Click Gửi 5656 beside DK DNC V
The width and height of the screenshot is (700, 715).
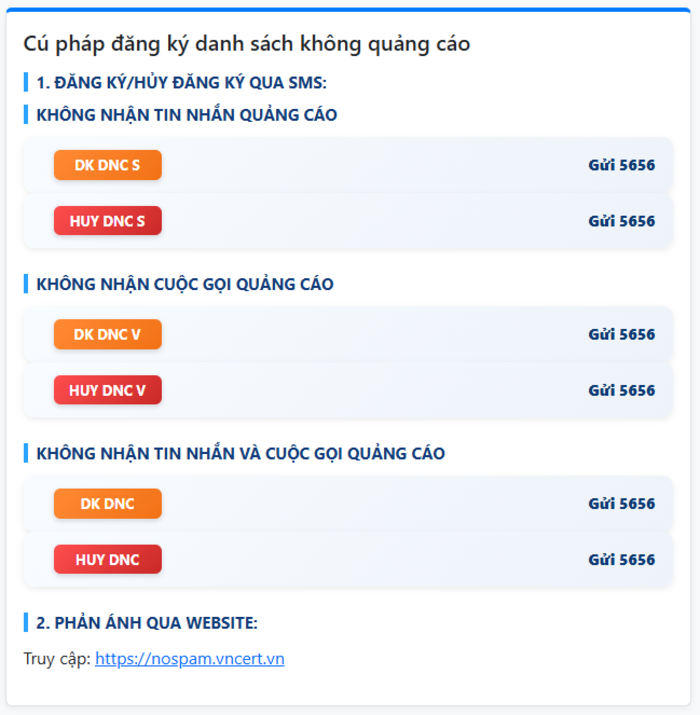click(x=621, y=334)
